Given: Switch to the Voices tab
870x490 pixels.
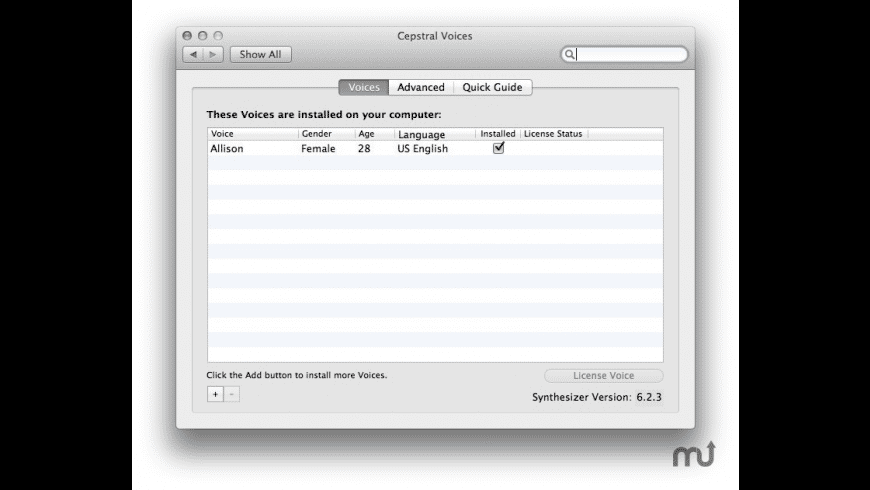Looking at the screenshot, I should coord(364,87).
